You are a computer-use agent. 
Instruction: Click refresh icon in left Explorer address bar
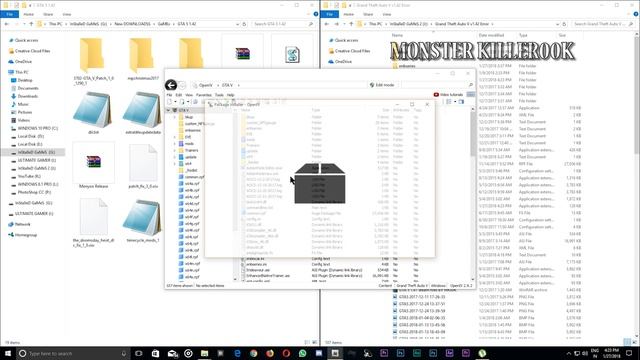[244, 24]
